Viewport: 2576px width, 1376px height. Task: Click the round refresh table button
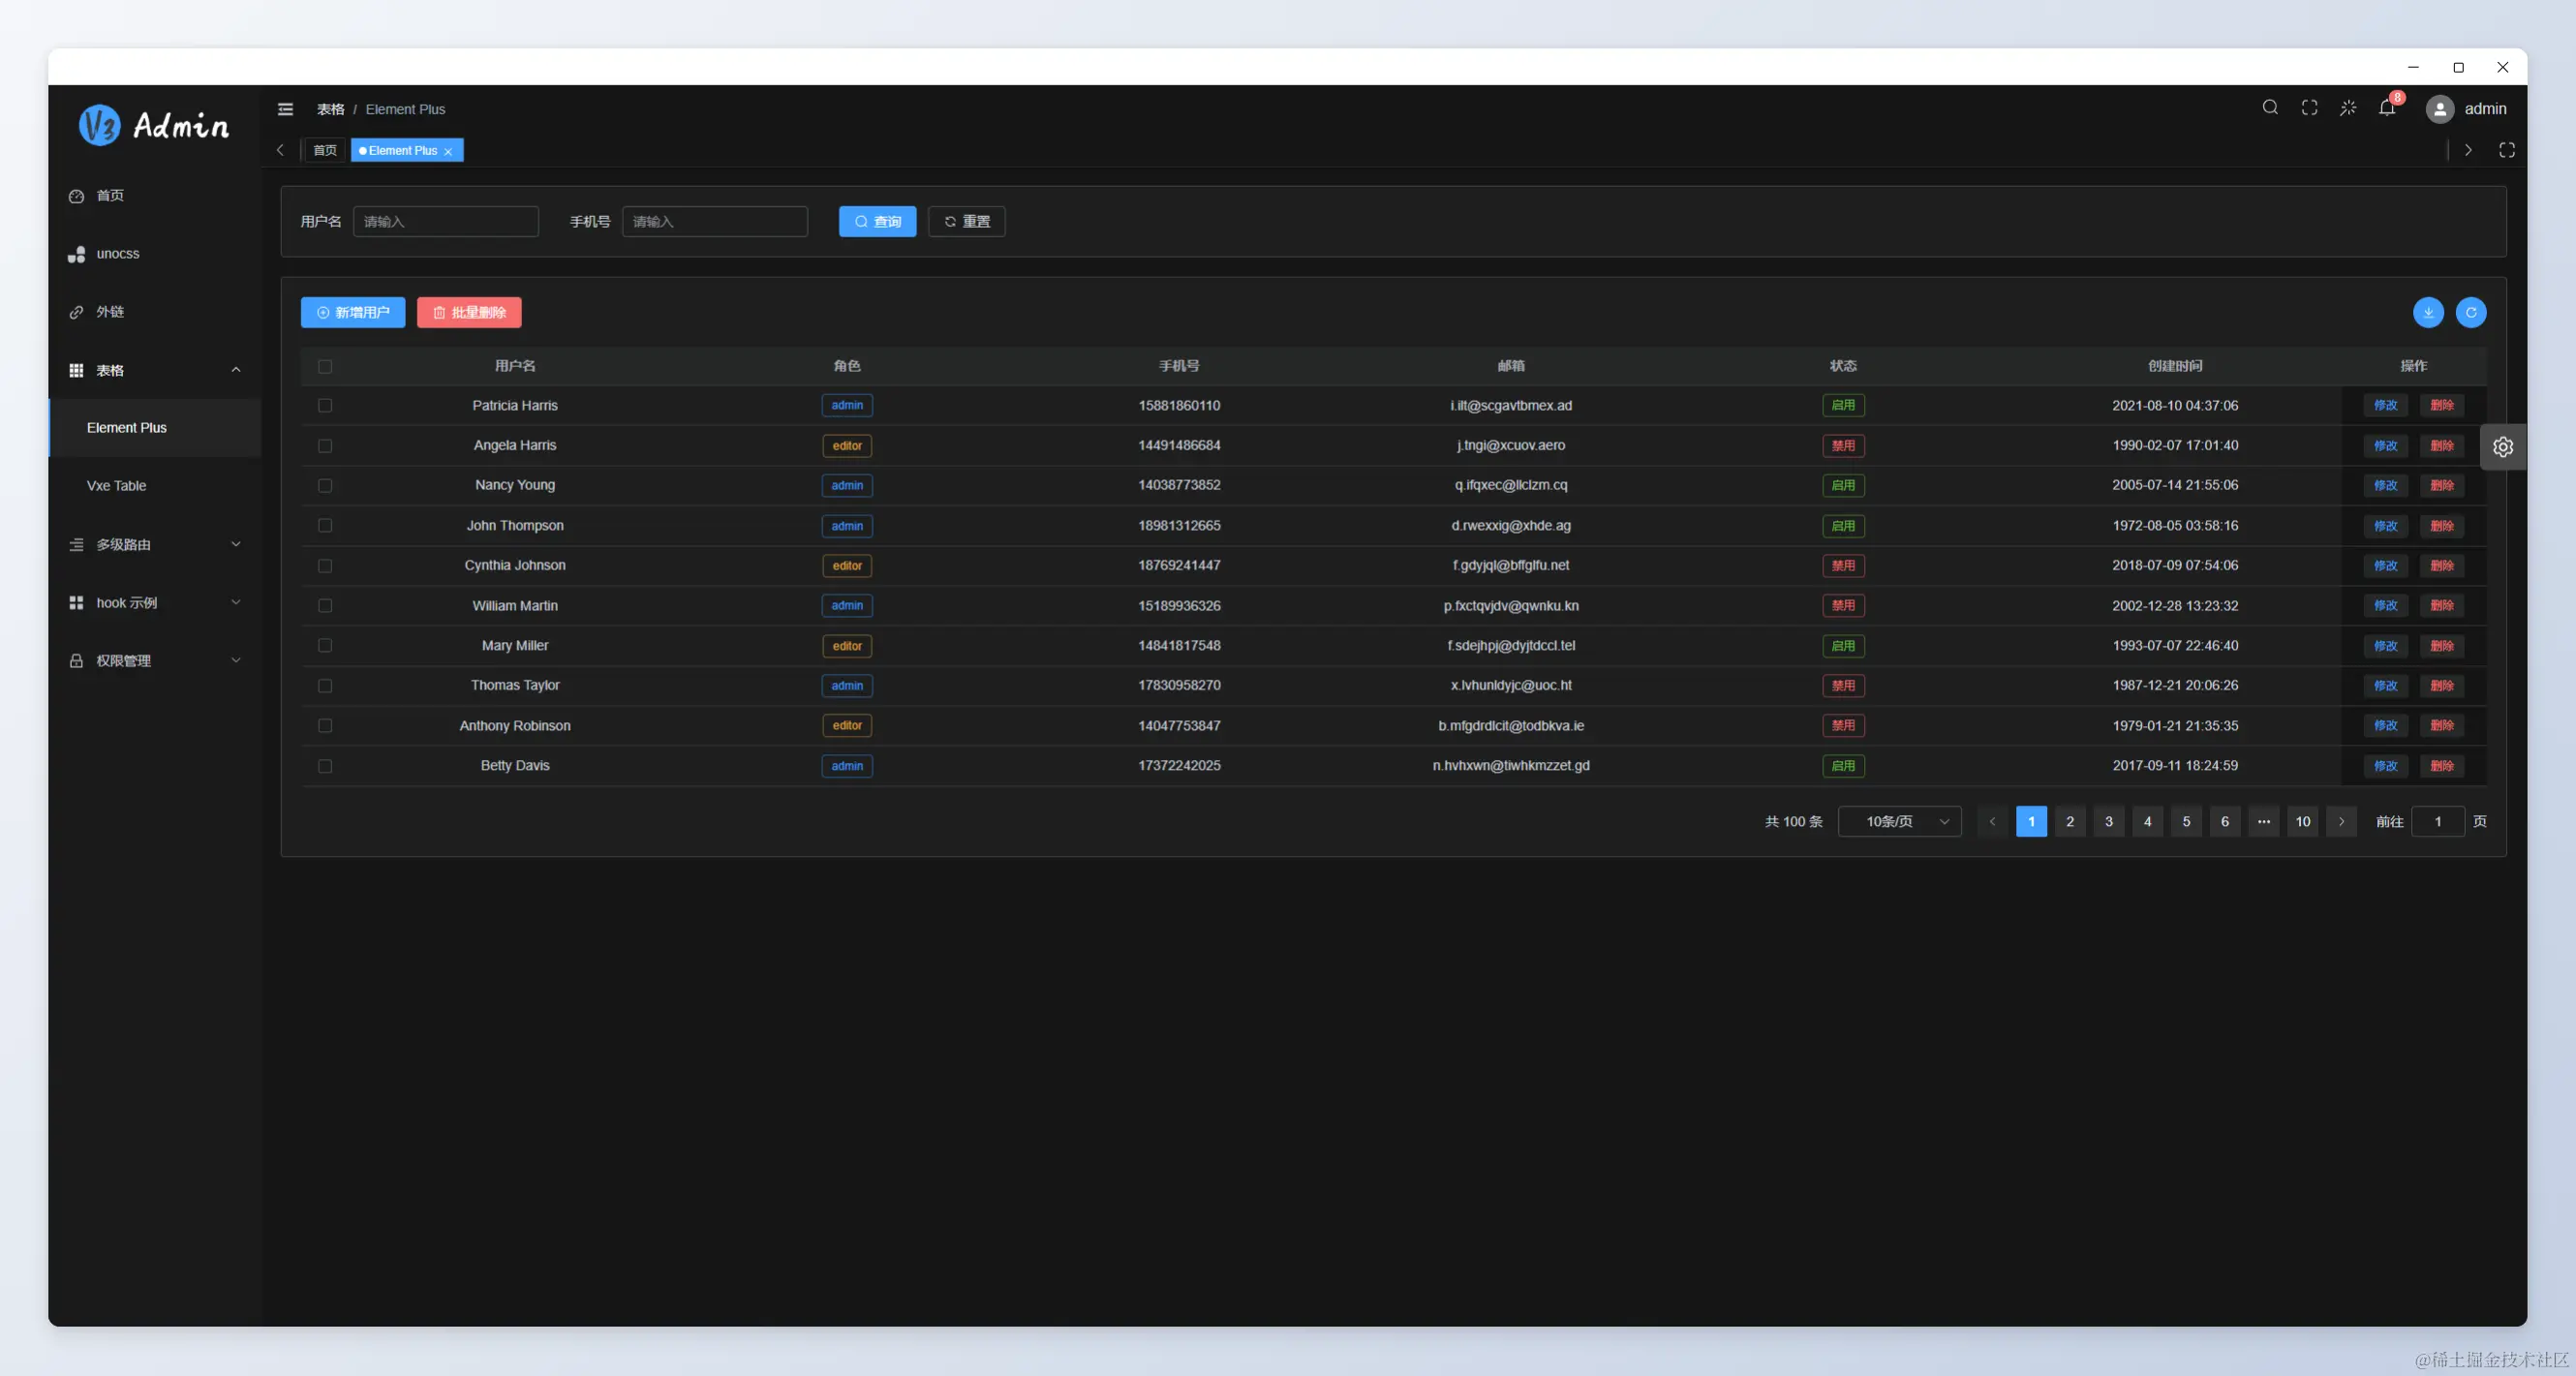2471,312
